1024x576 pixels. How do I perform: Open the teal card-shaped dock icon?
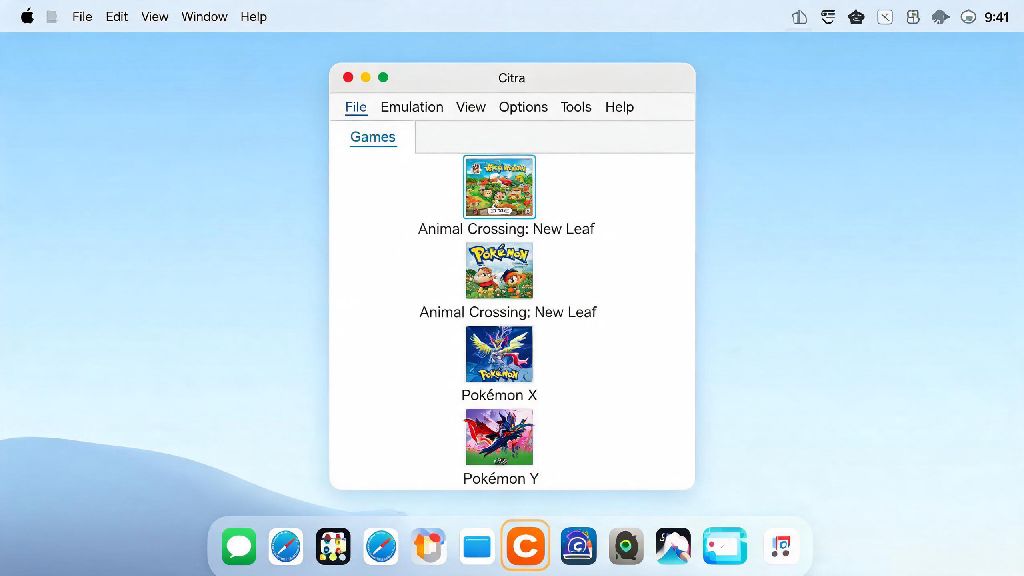coord(725,546)
